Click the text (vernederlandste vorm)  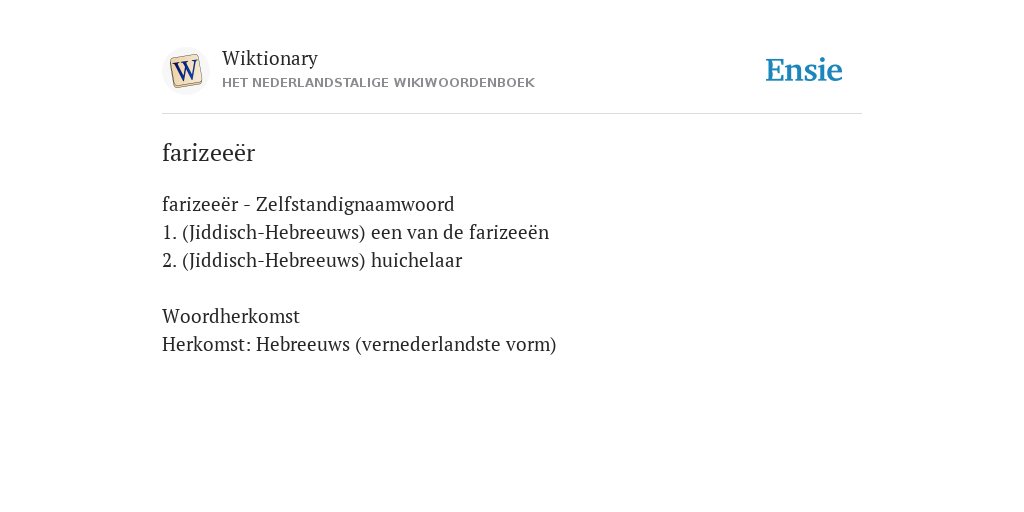[456, 345]
